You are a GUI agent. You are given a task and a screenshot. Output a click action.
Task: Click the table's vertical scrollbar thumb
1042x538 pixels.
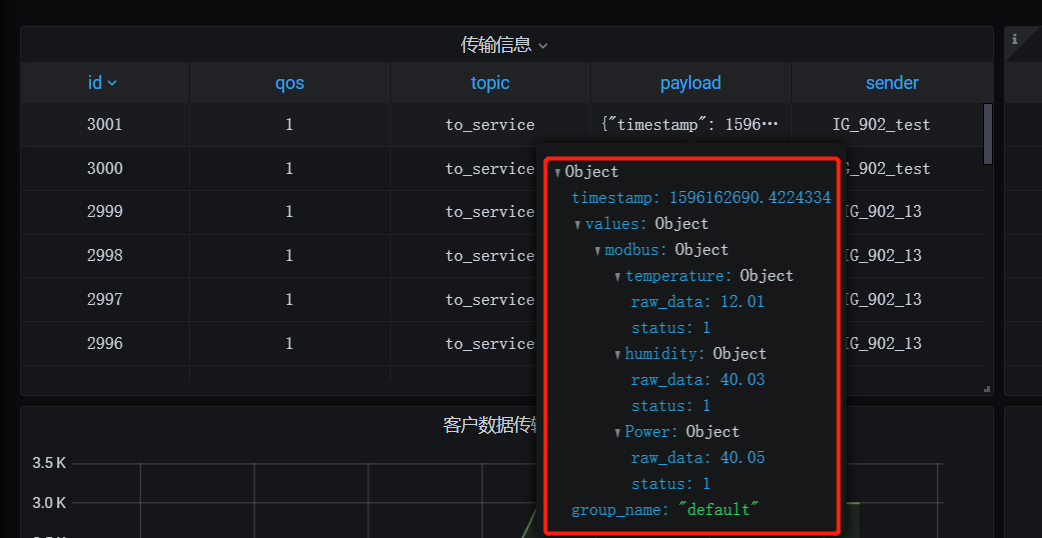coord(988,133)
